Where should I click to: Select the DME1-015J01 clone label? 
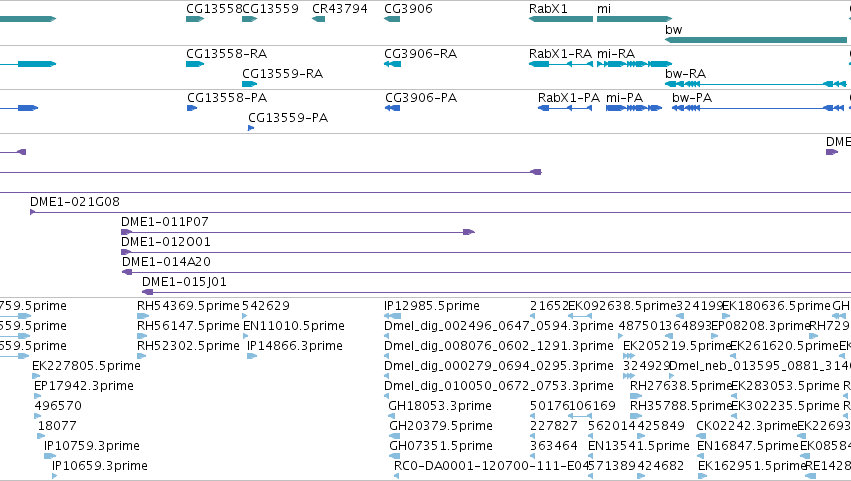pyautogui.click(x=185, y=282)
